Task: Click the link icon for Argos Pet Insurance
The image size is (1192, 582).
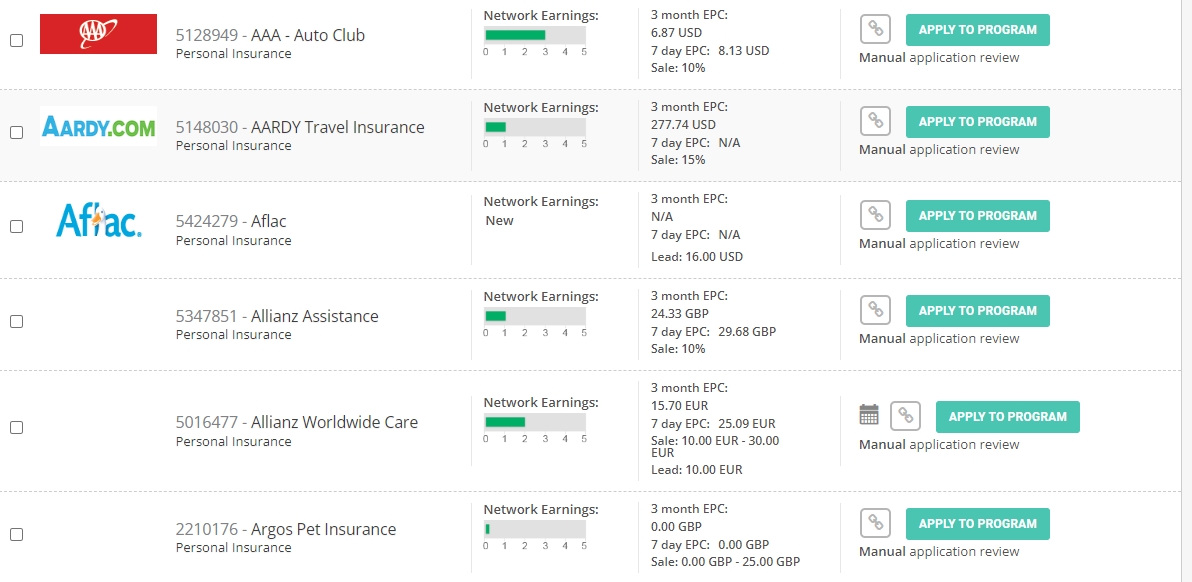Action: [875, 523]
